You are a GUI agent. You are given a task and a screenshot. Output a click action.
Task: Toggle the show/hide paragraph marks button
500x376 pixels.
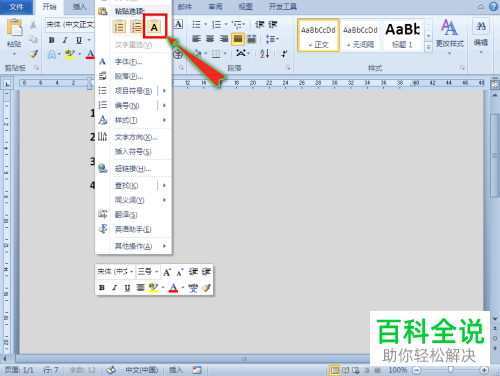click(284, 53)
